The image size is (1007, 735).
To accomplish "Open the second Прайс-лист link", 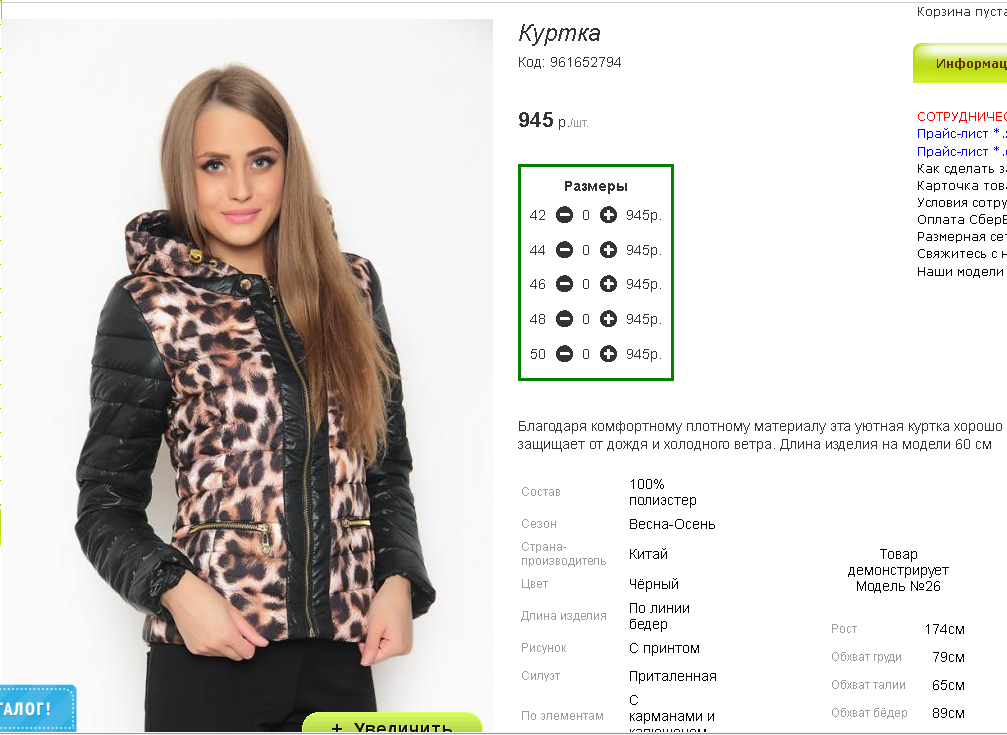I will coord(961,152).
